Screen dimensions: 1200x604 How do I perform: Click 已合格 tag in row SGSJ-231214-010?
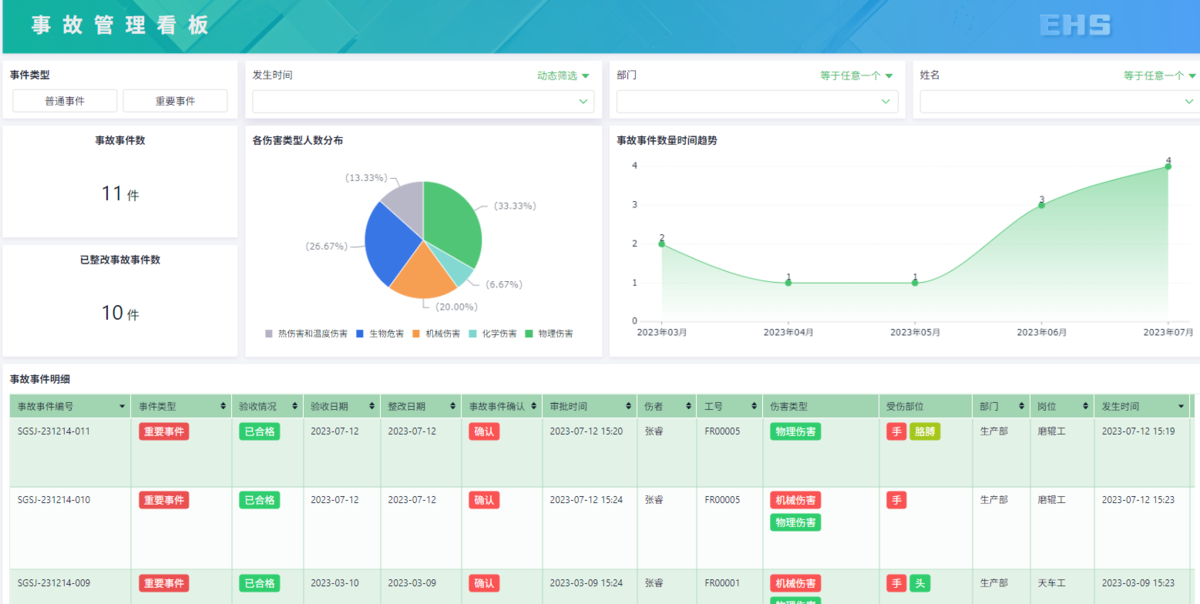259,499
